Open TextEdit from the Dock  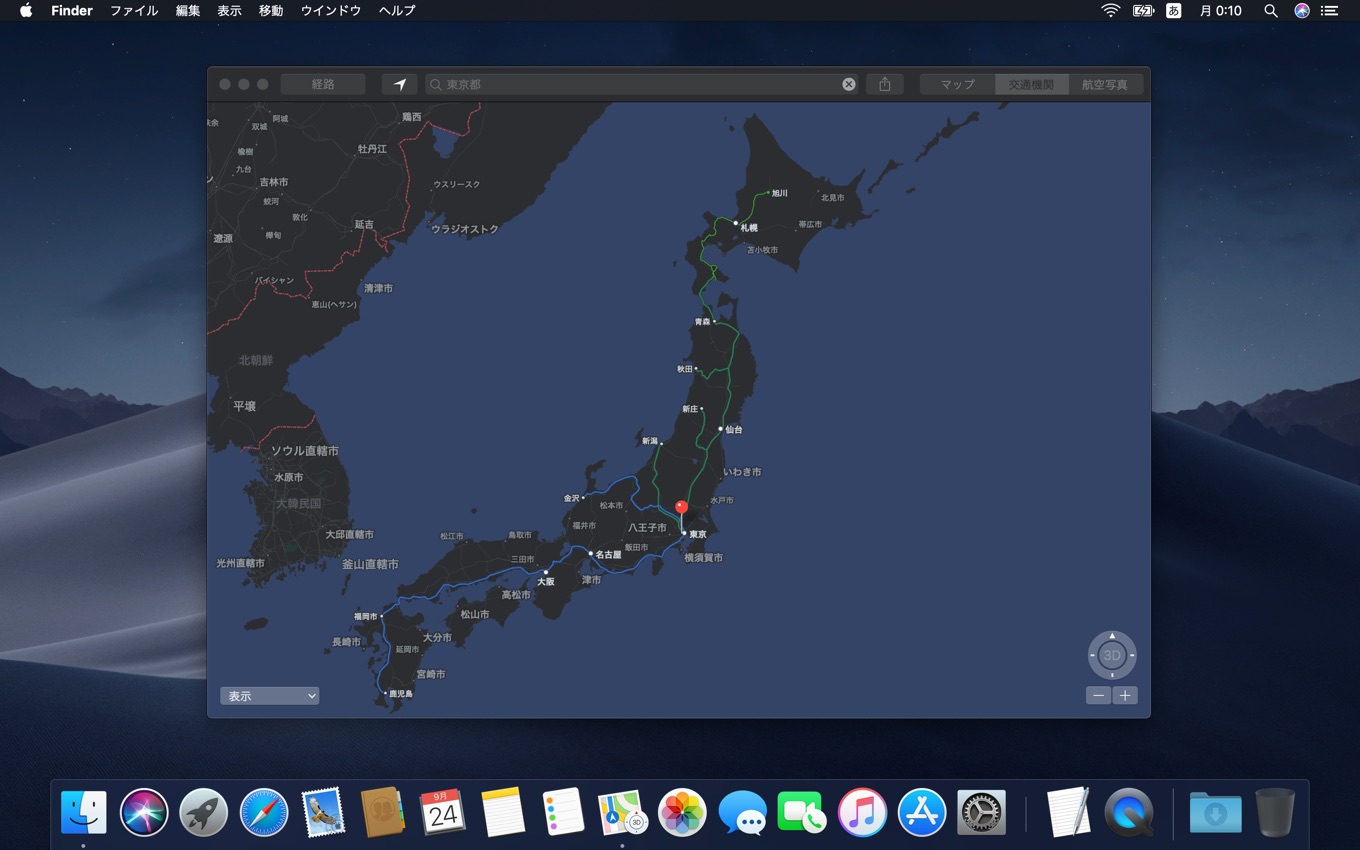click(x=1068, y=812)
